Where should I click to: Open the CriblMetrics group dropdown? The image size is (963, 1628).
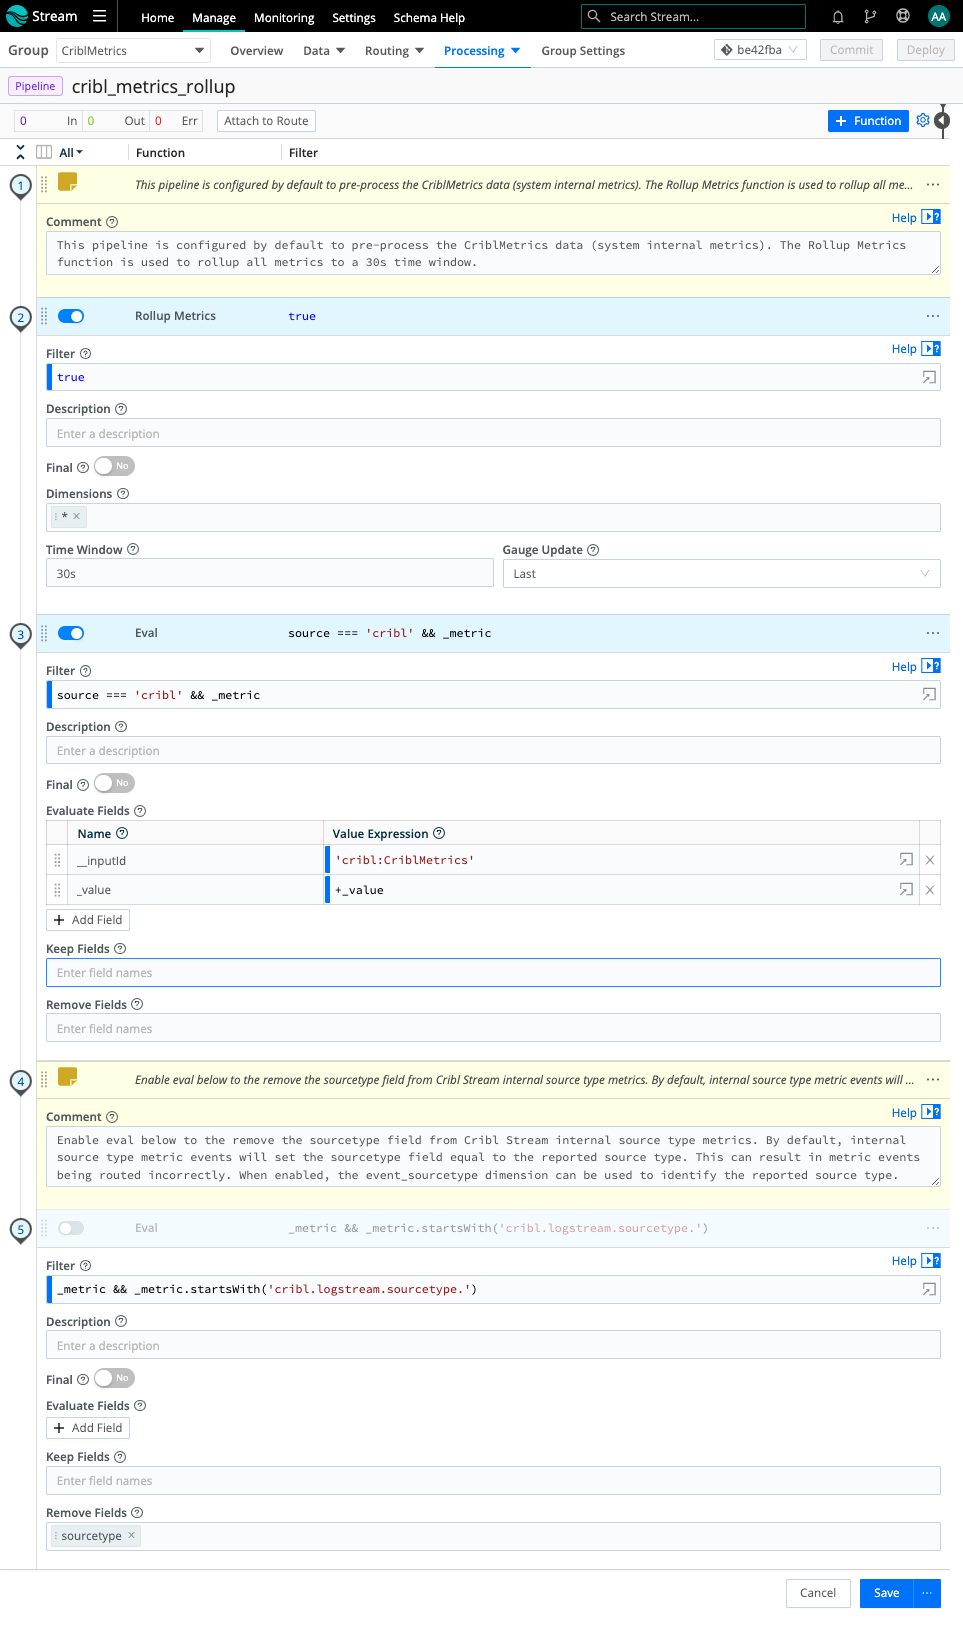pyautogui.click(x=132, y=50)
